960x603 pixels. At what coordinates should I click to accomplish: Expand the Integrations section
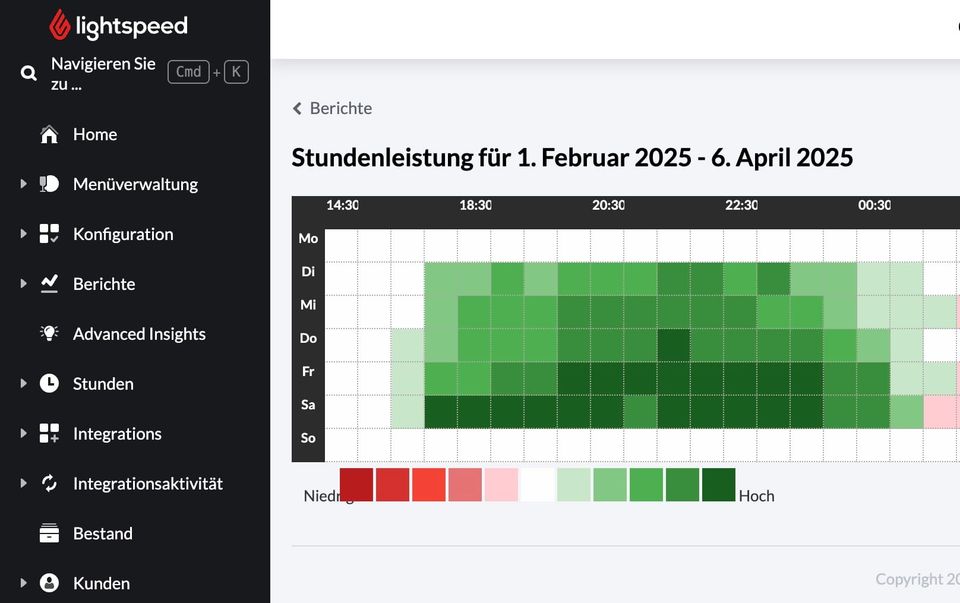(23, 433)
